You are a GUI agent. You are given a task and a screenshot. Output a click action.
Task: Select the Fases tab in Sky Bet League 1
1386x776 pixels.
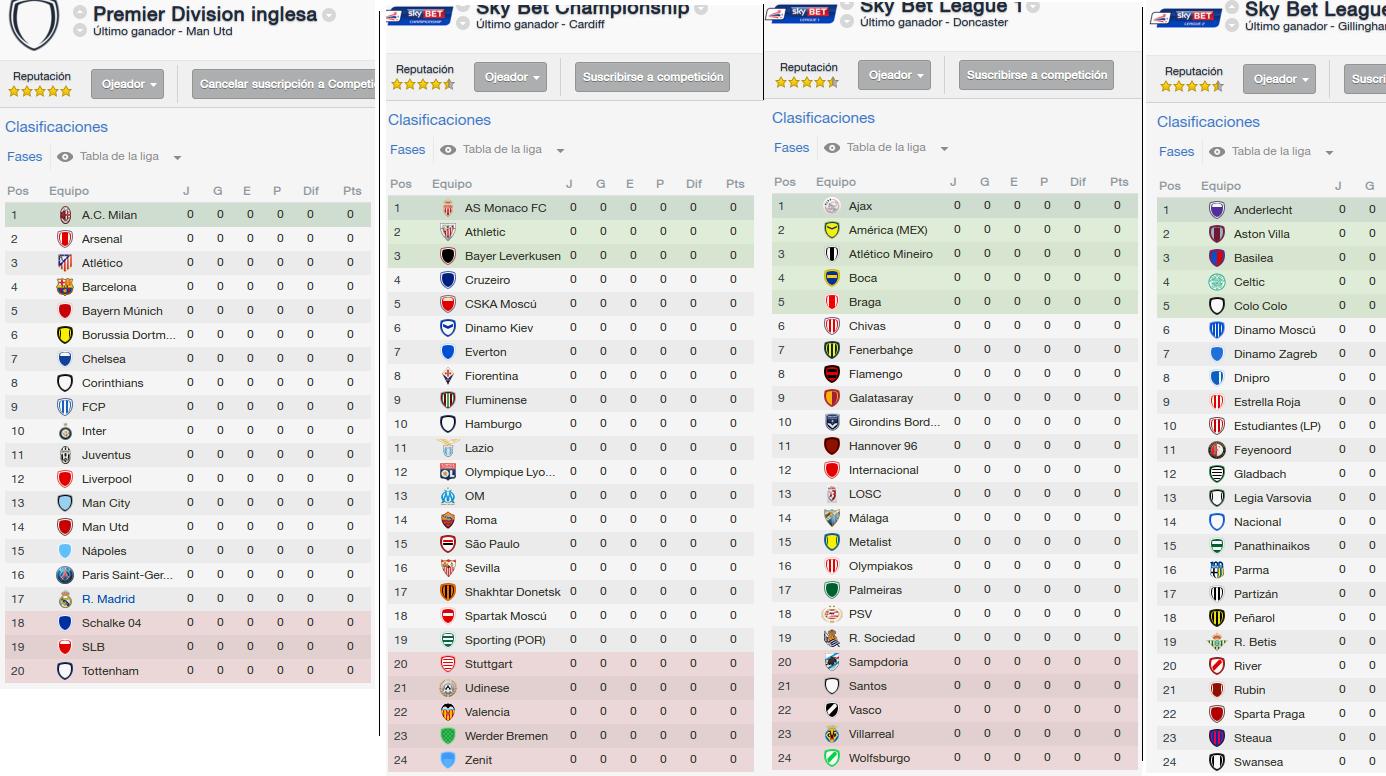click(x=791, y=148)
